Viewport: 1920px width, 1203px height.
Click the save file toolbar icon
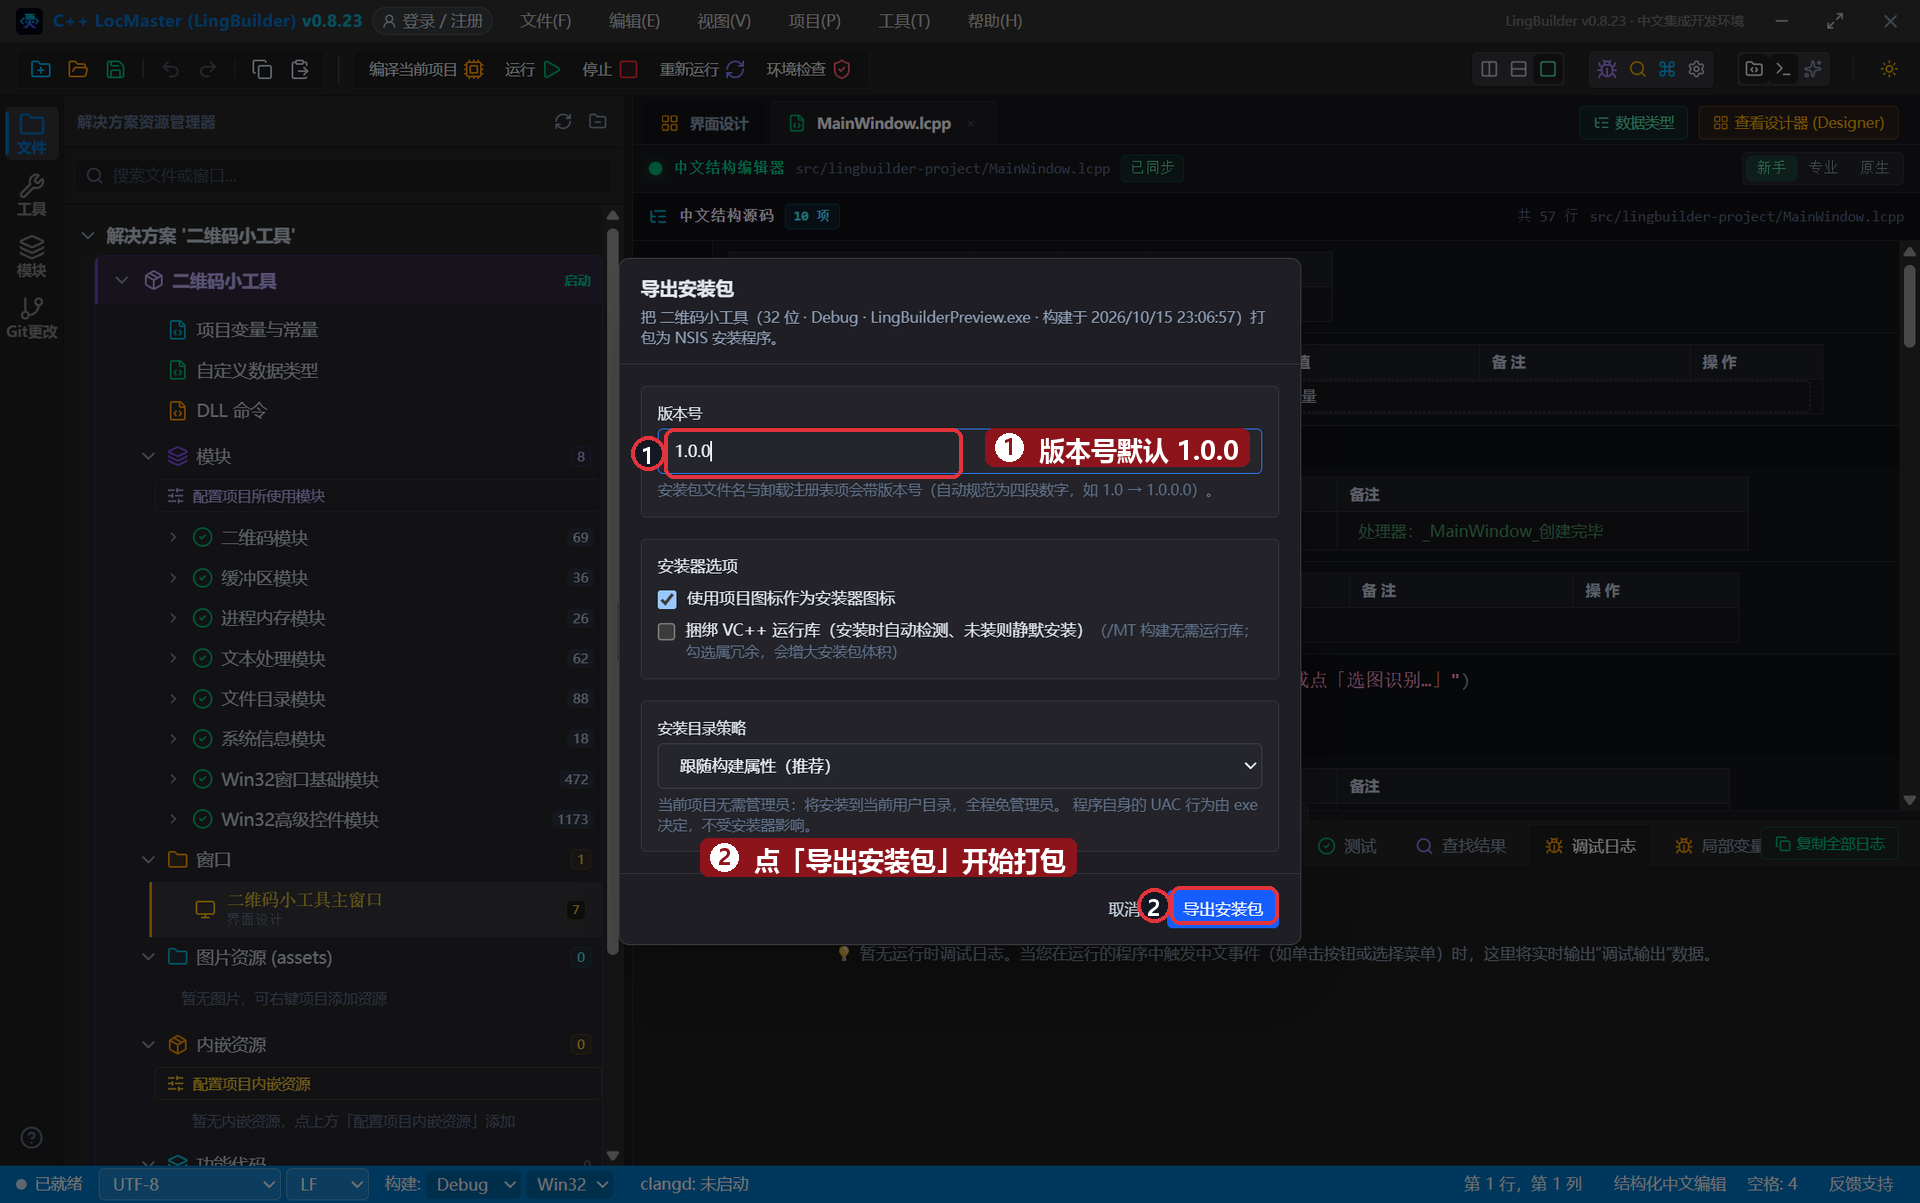(116, 69)
